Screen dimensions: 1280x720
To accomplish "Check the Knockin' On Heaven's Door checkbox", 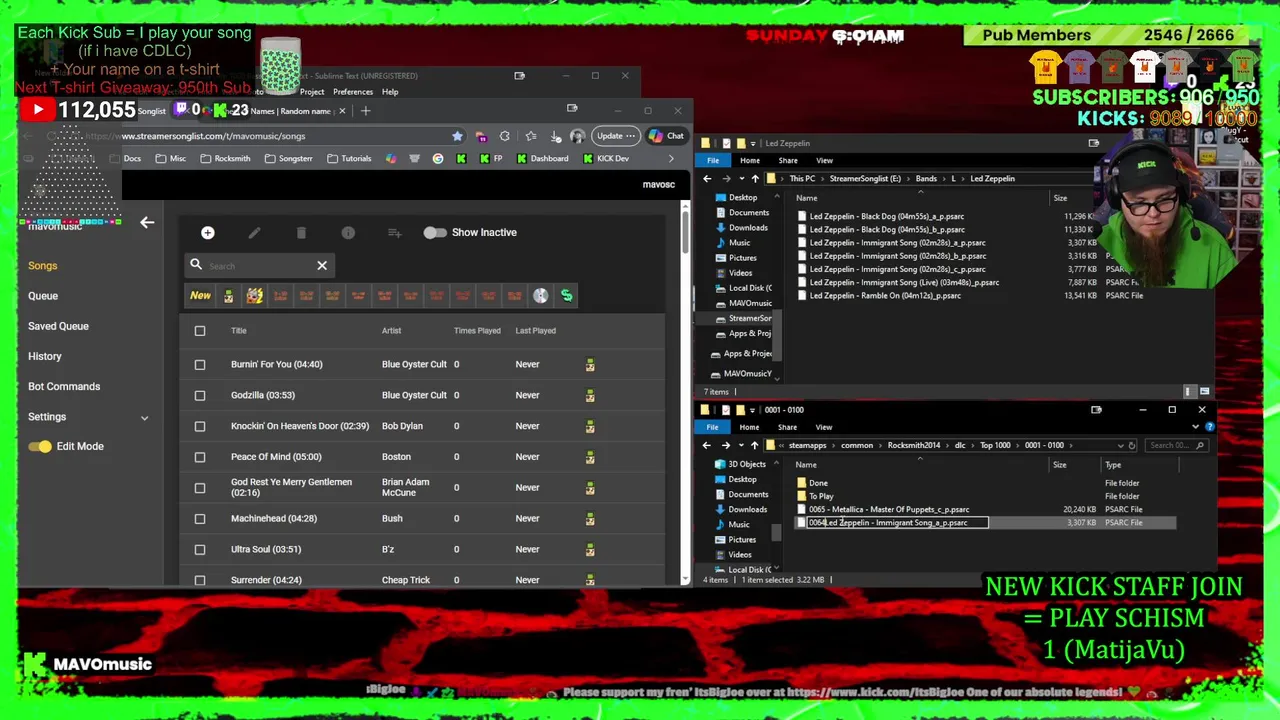I will [200, 426].
